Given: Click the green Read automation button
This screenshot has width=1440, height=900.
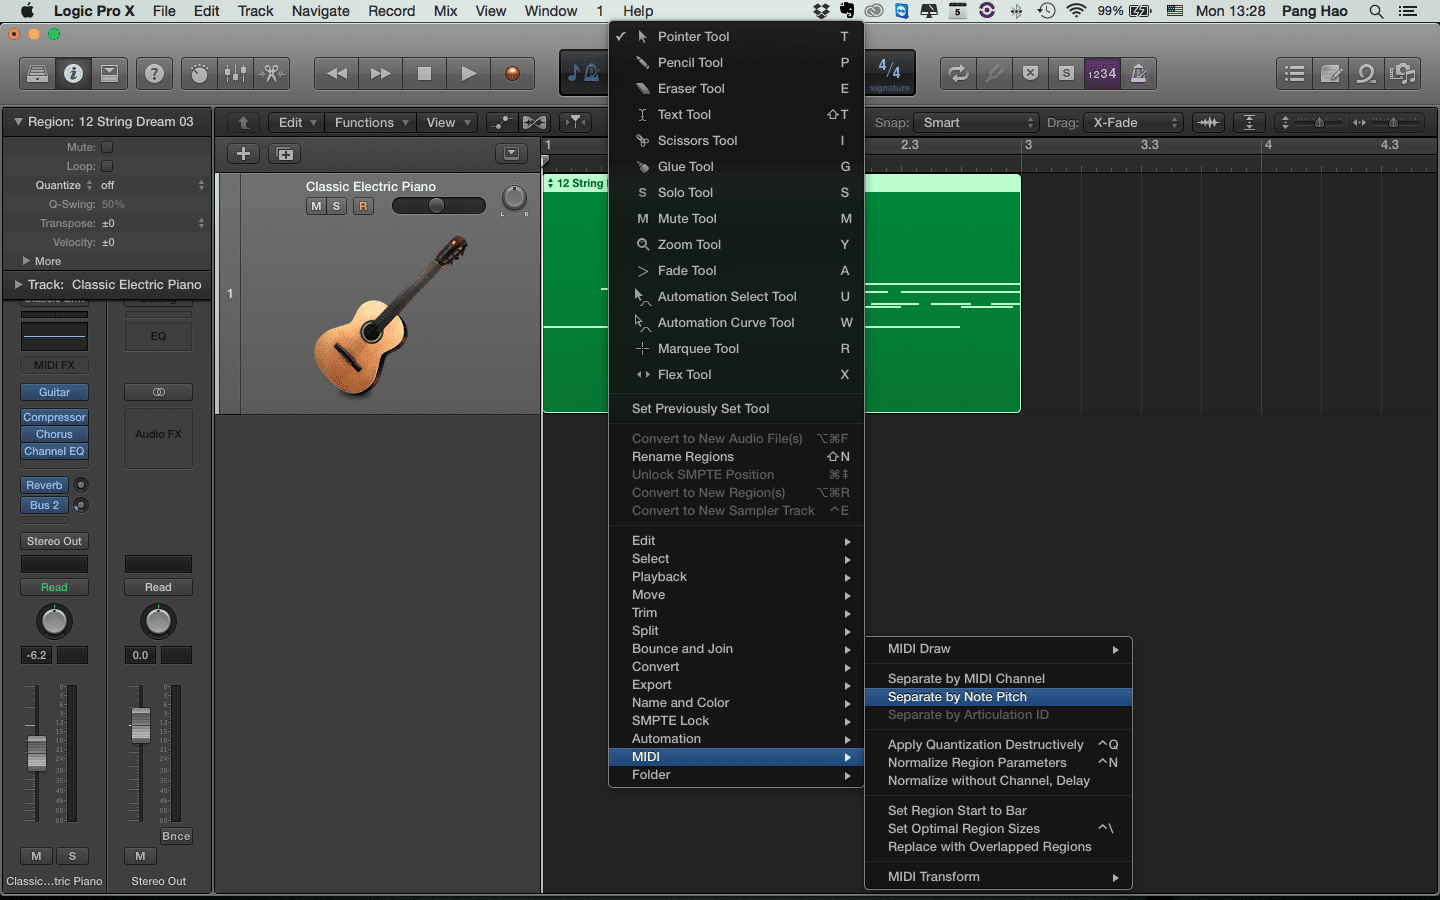Looking at the screenshot, I should tap(54, 587).
